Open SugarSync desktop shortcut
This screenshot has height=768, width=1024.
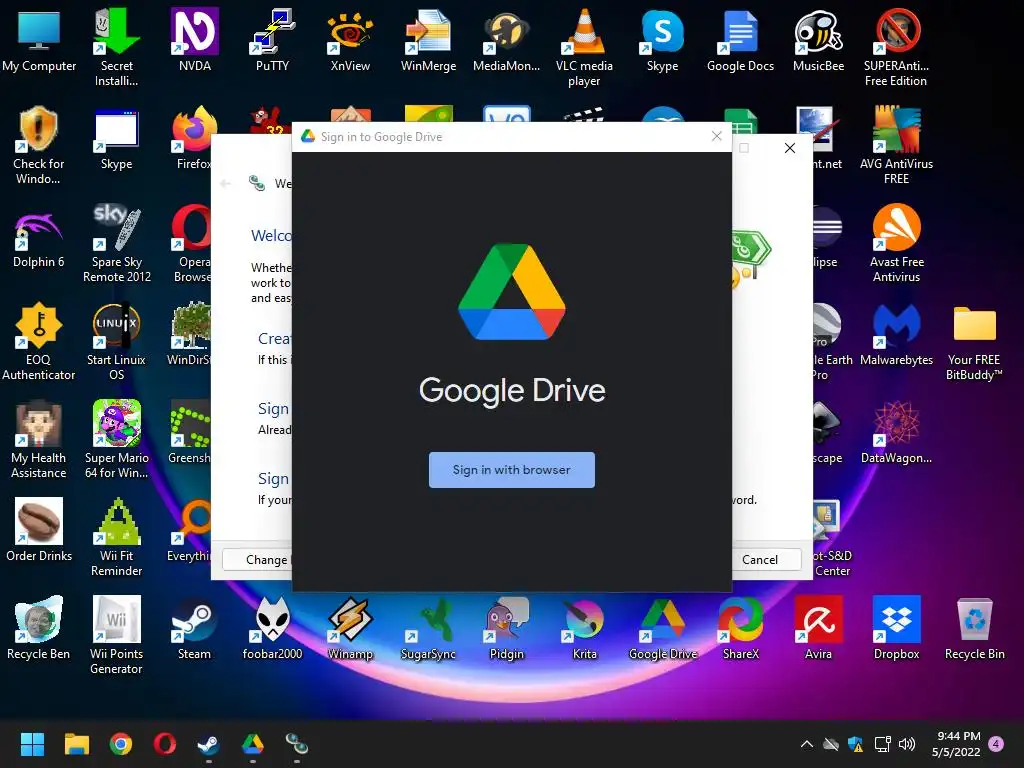(x=428, y=628)
